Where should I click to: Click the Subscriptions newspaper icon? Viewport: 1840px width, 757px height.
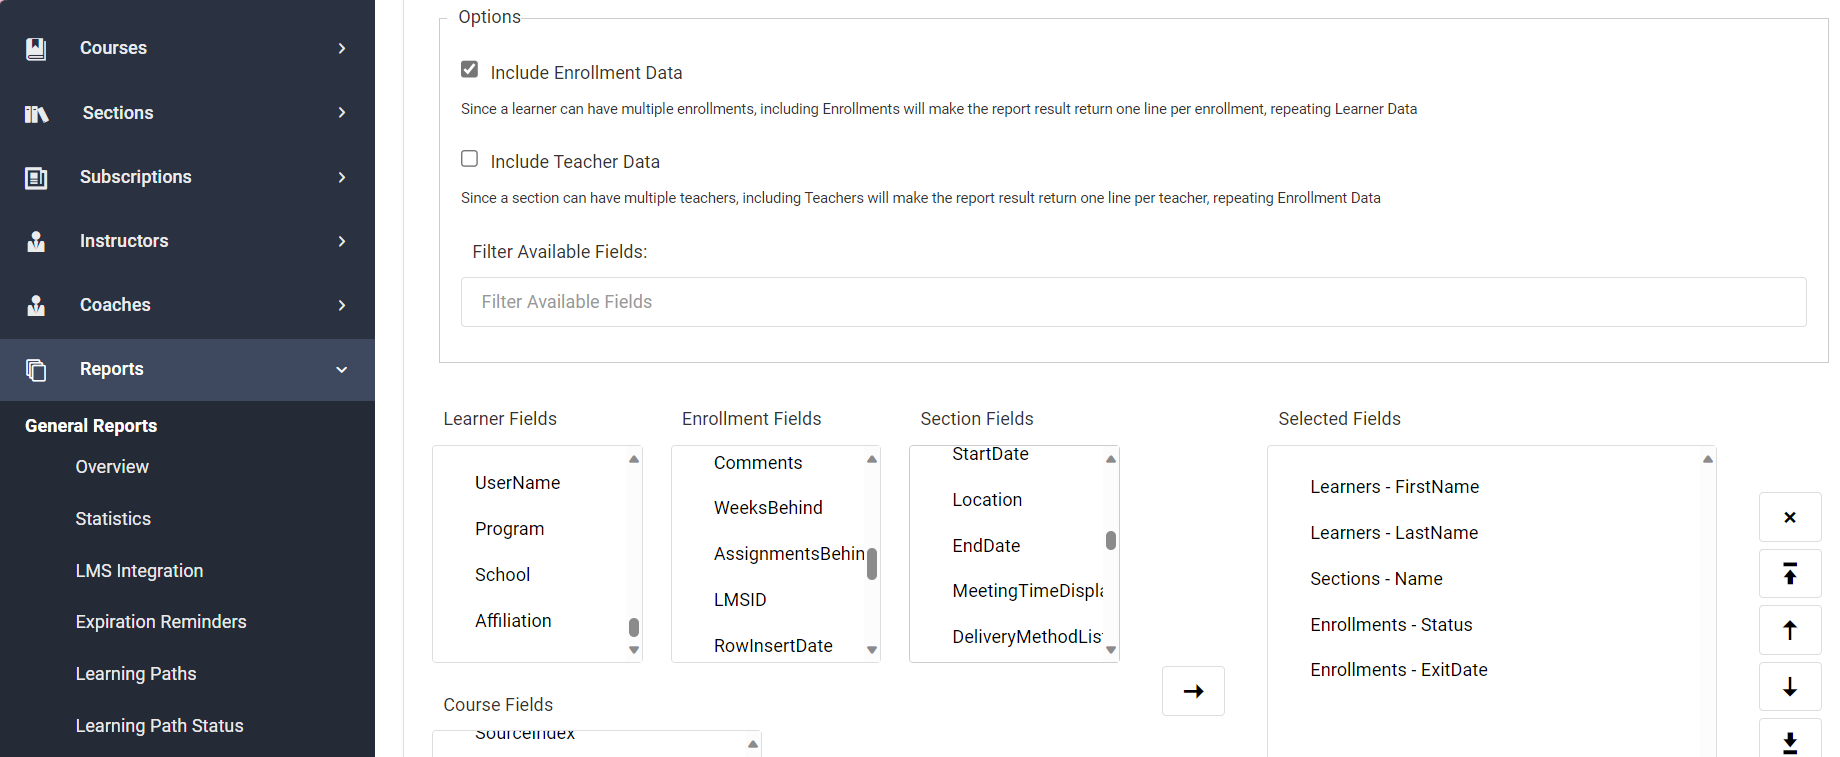click(x=36, y=177)
